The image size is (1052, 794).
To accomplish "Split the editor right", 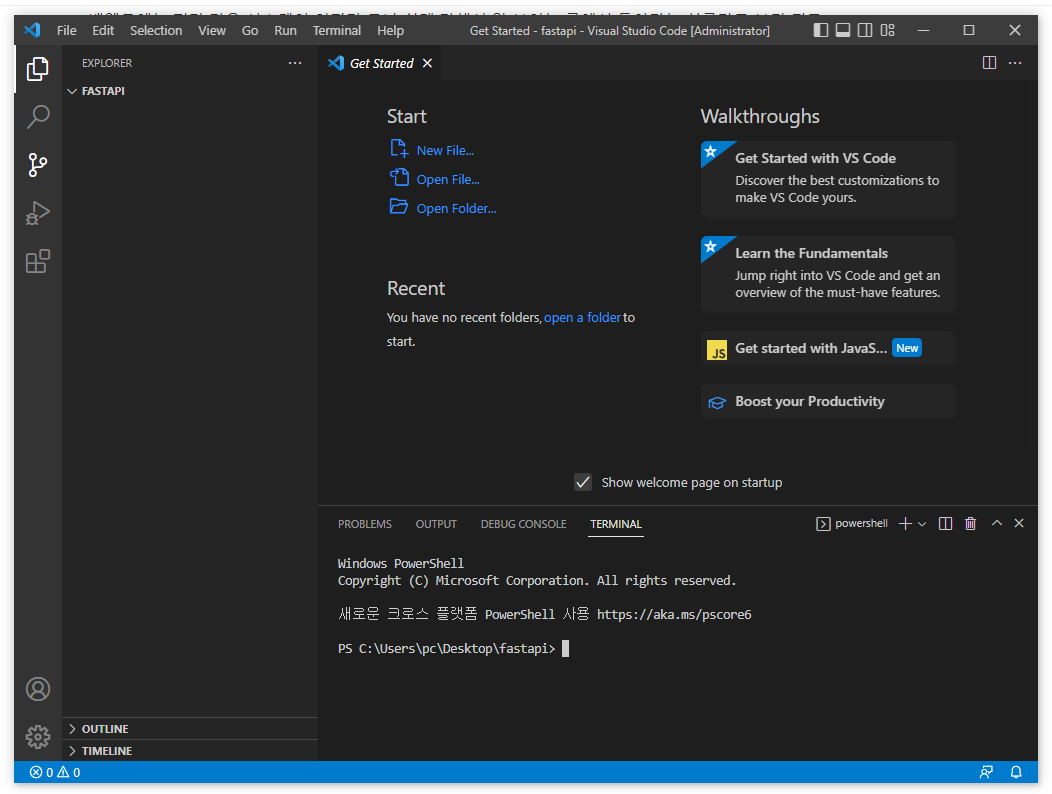I will click(x=989, y=63).
